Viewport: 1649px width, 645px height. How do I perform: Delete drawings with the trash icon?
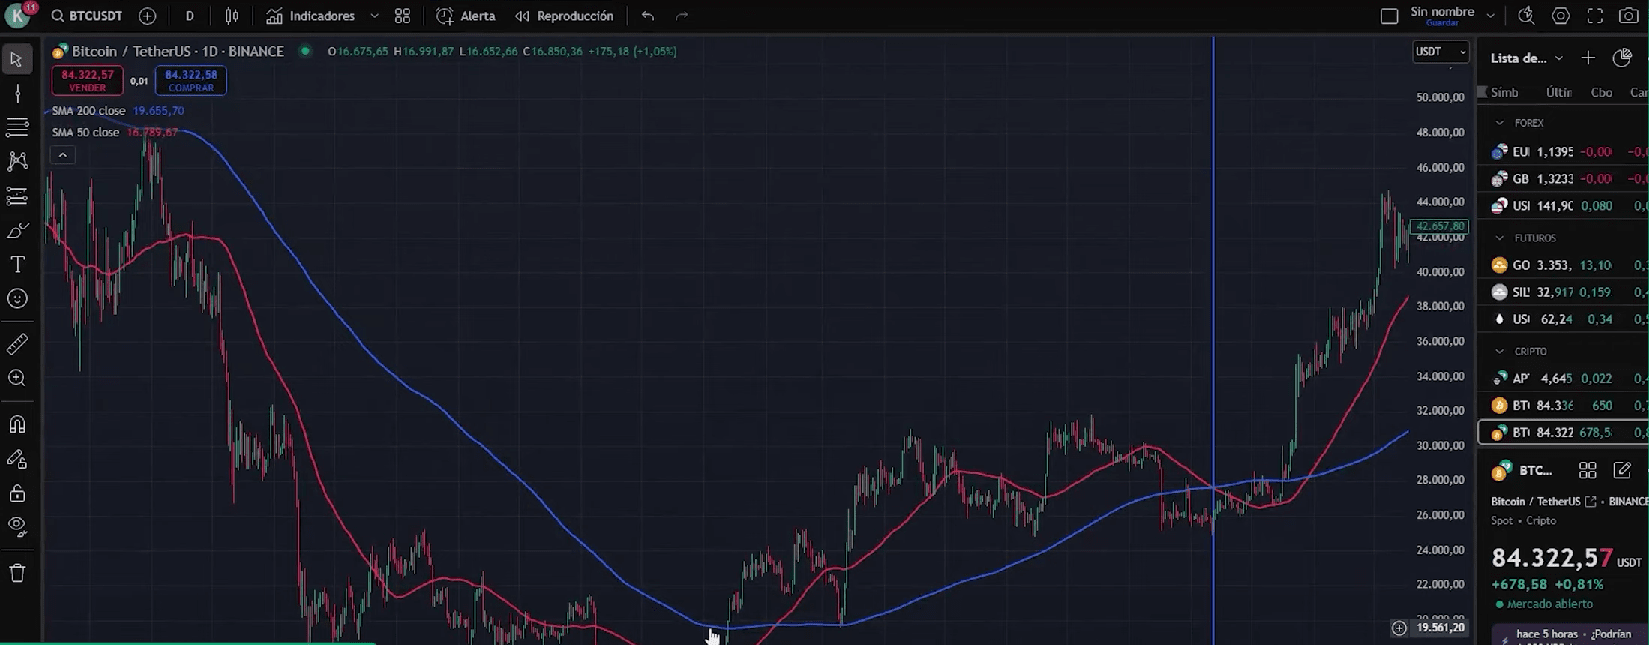pos(17,573)
